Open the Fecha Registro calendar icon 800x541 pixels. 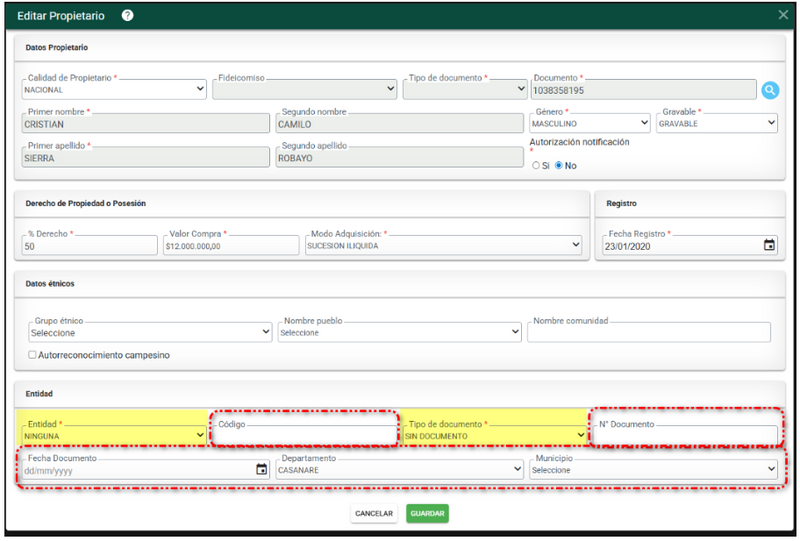769,245
